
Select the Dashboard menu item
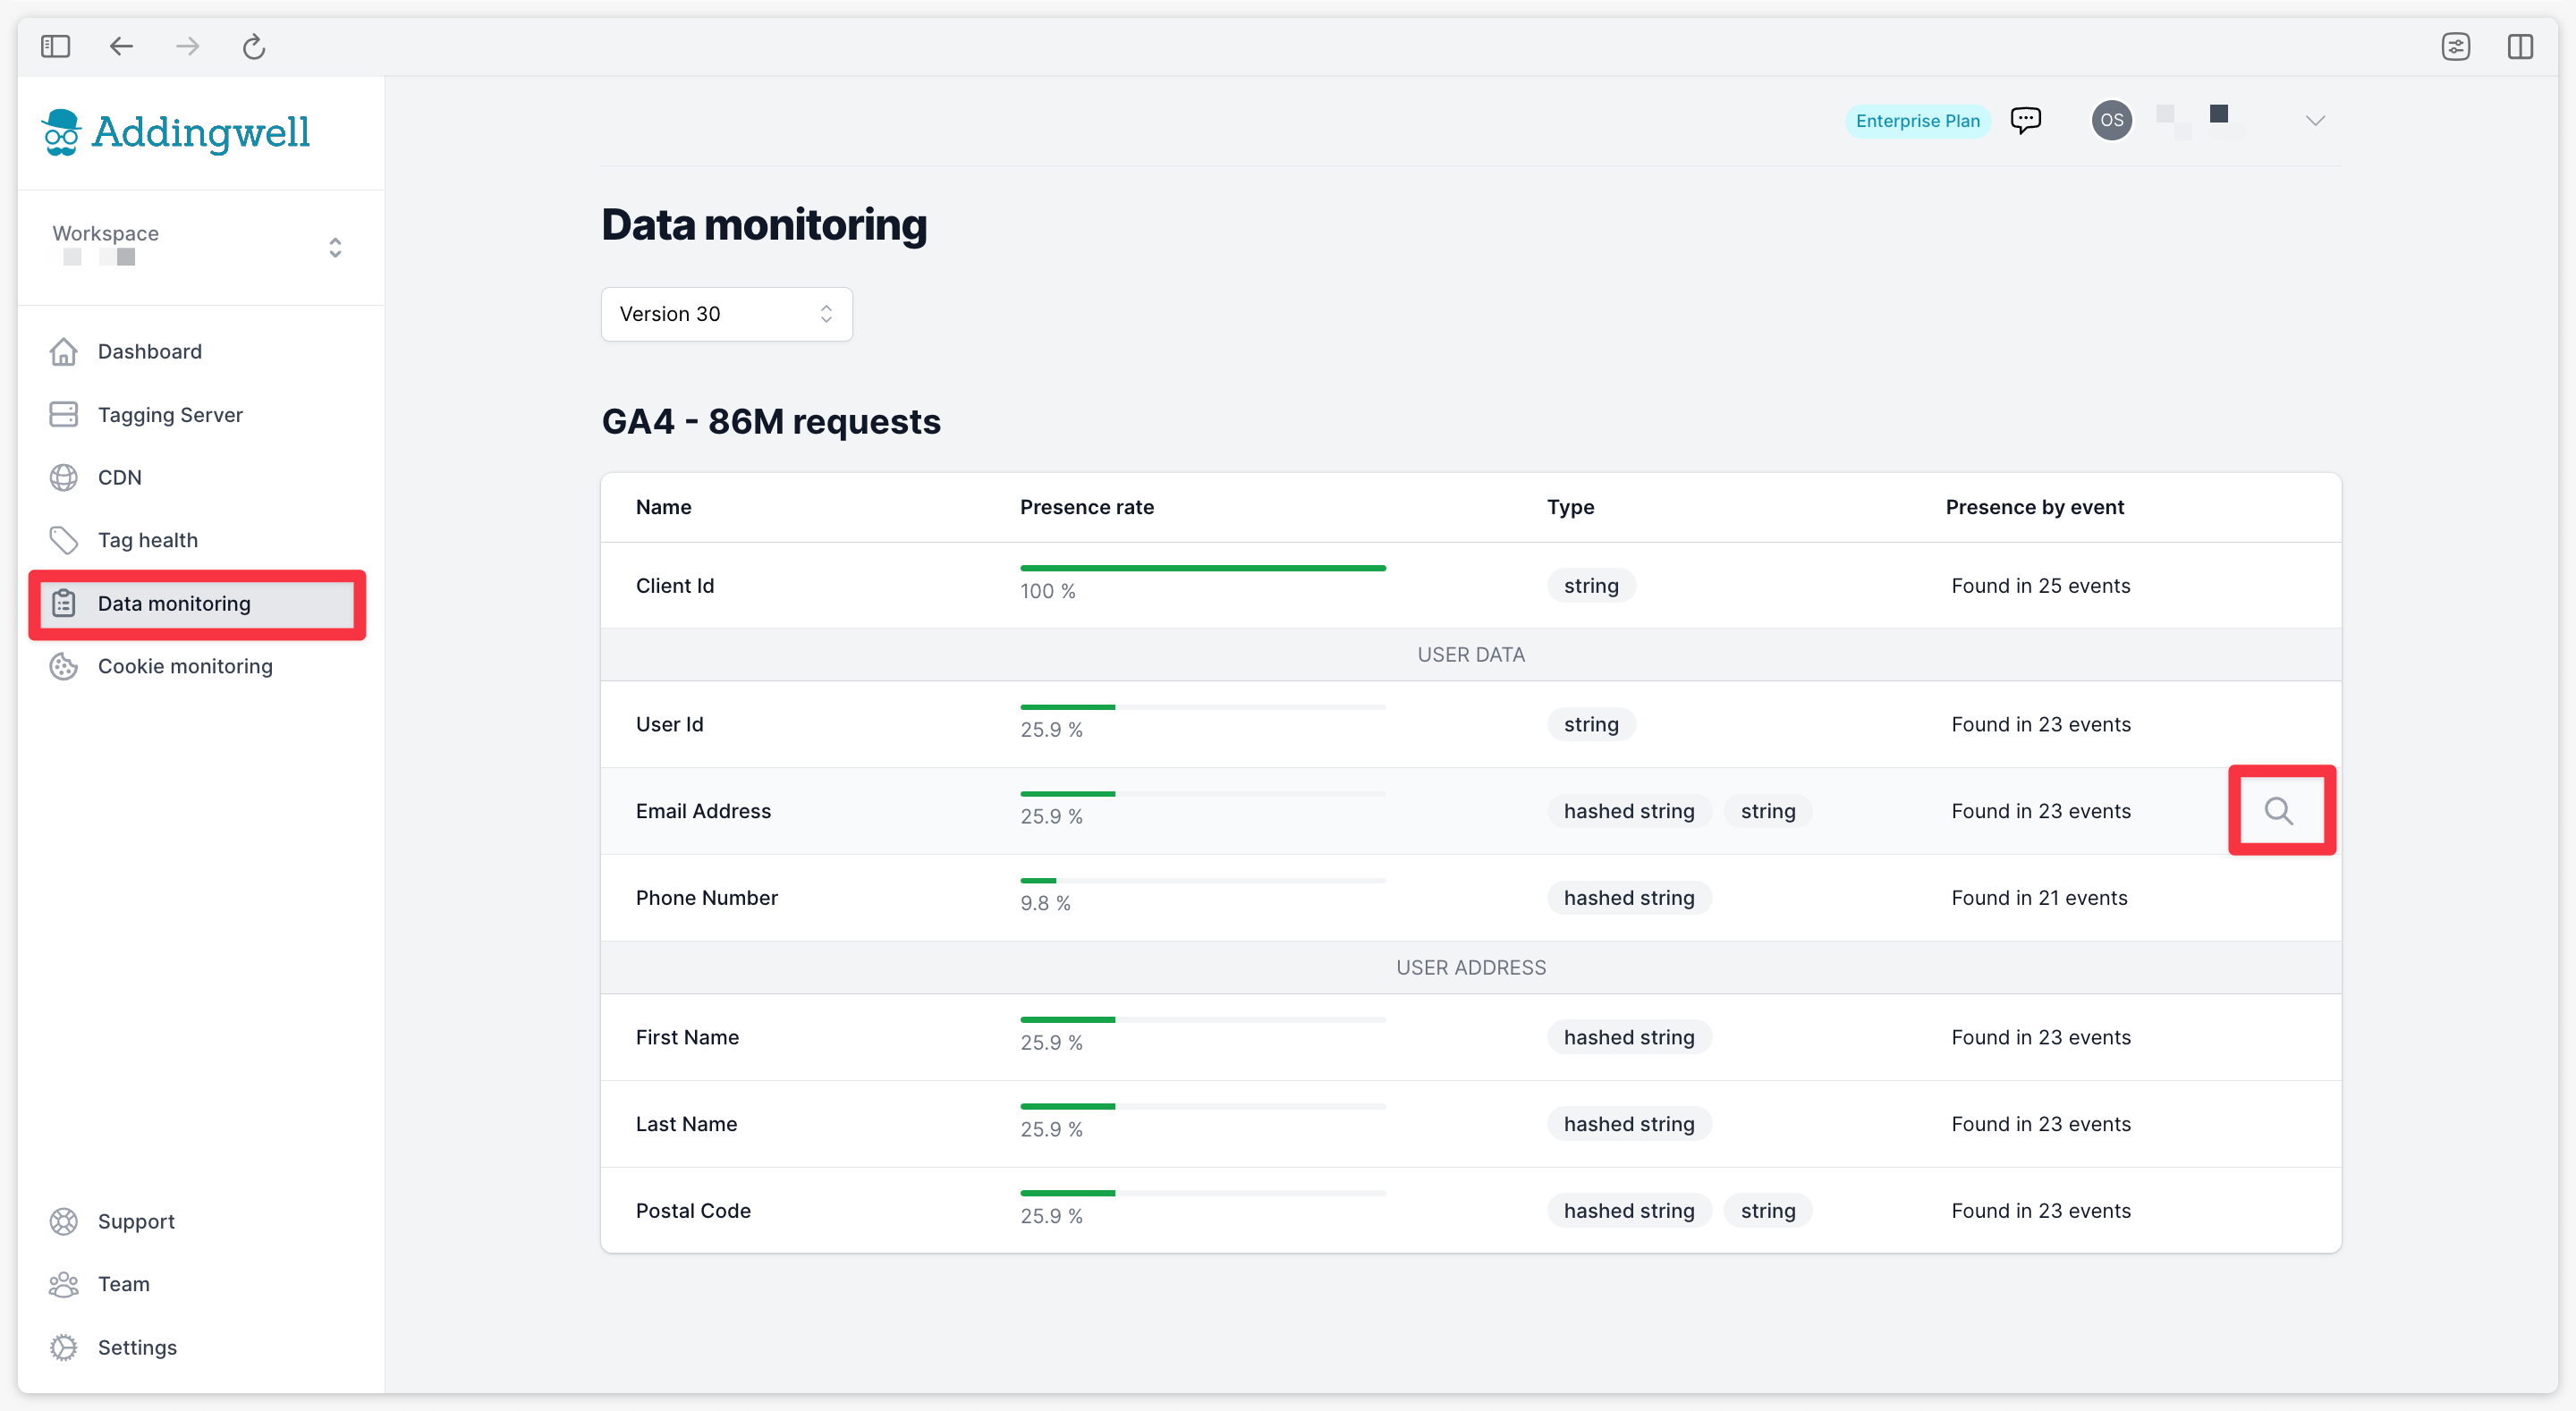149,351
